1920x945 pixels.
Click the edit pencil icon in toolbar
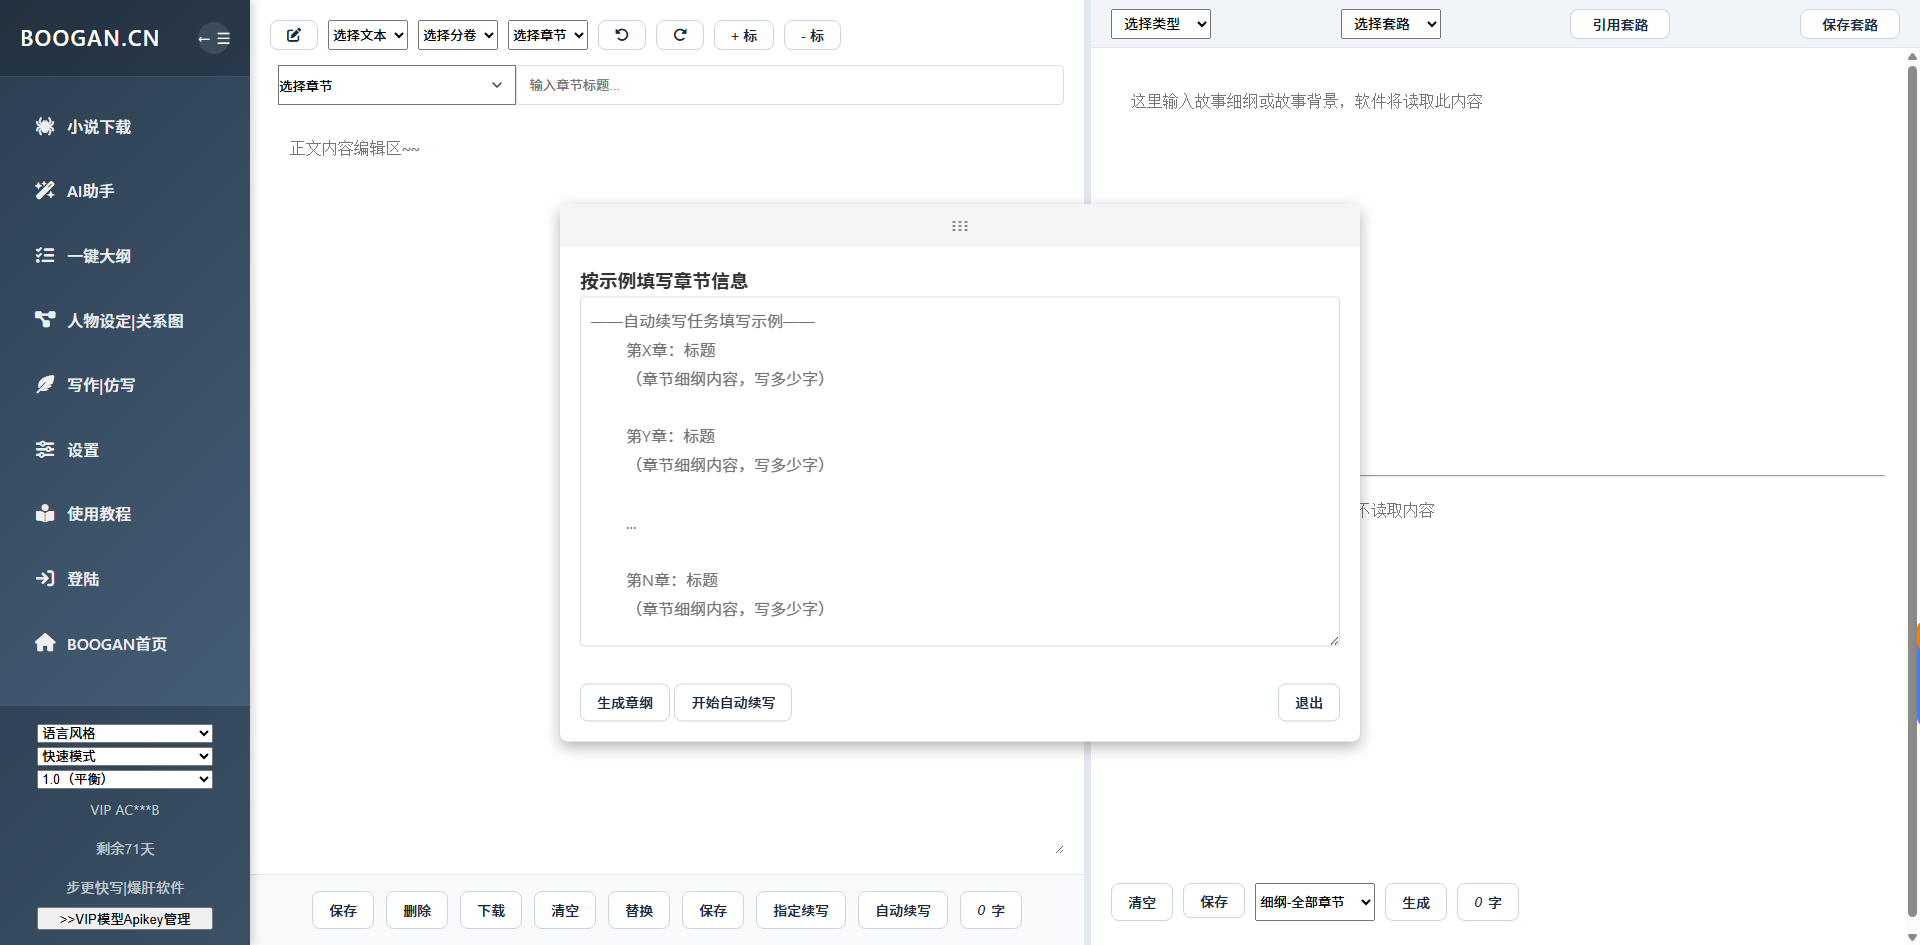(294, 34)
